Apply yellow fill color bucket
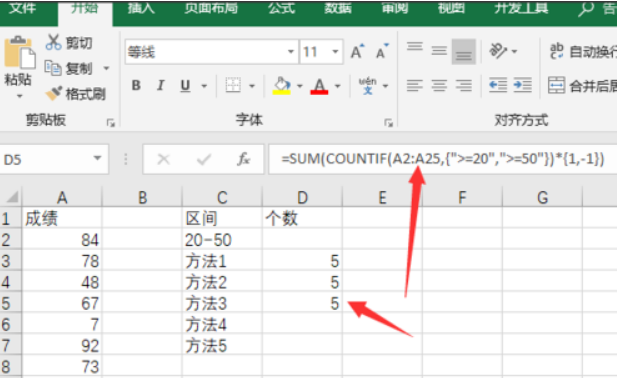This screenshot has height=378, width=617. click(281, 85)
